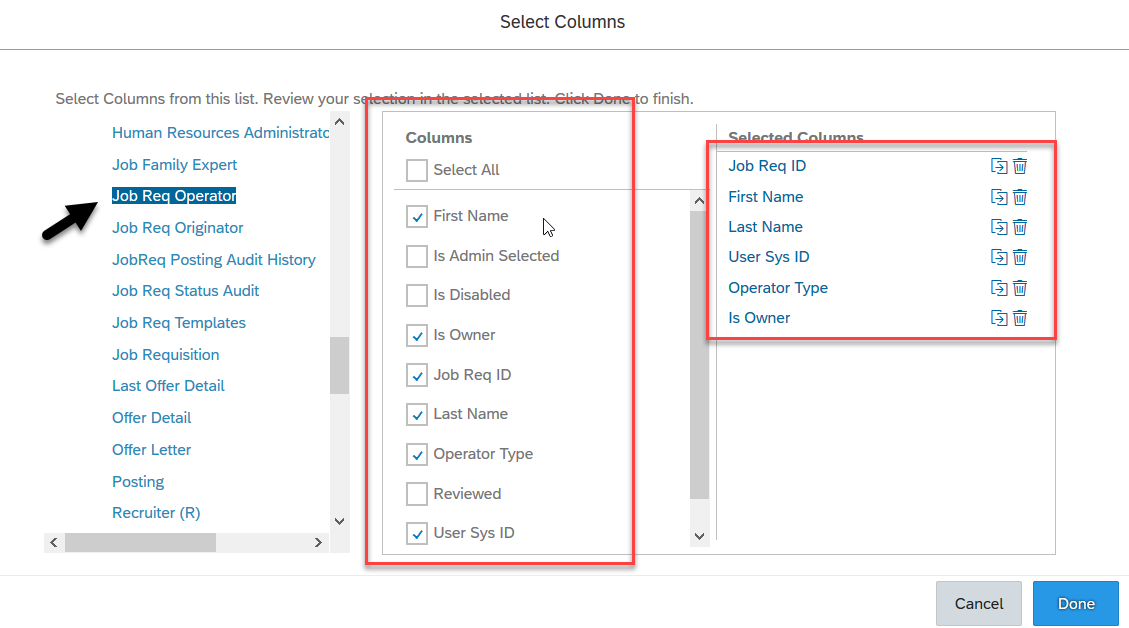The width and height of the screenshot is (1129, 628).
Task: Click Job Req ID in Selected Columns
Action: click(767, 166)
